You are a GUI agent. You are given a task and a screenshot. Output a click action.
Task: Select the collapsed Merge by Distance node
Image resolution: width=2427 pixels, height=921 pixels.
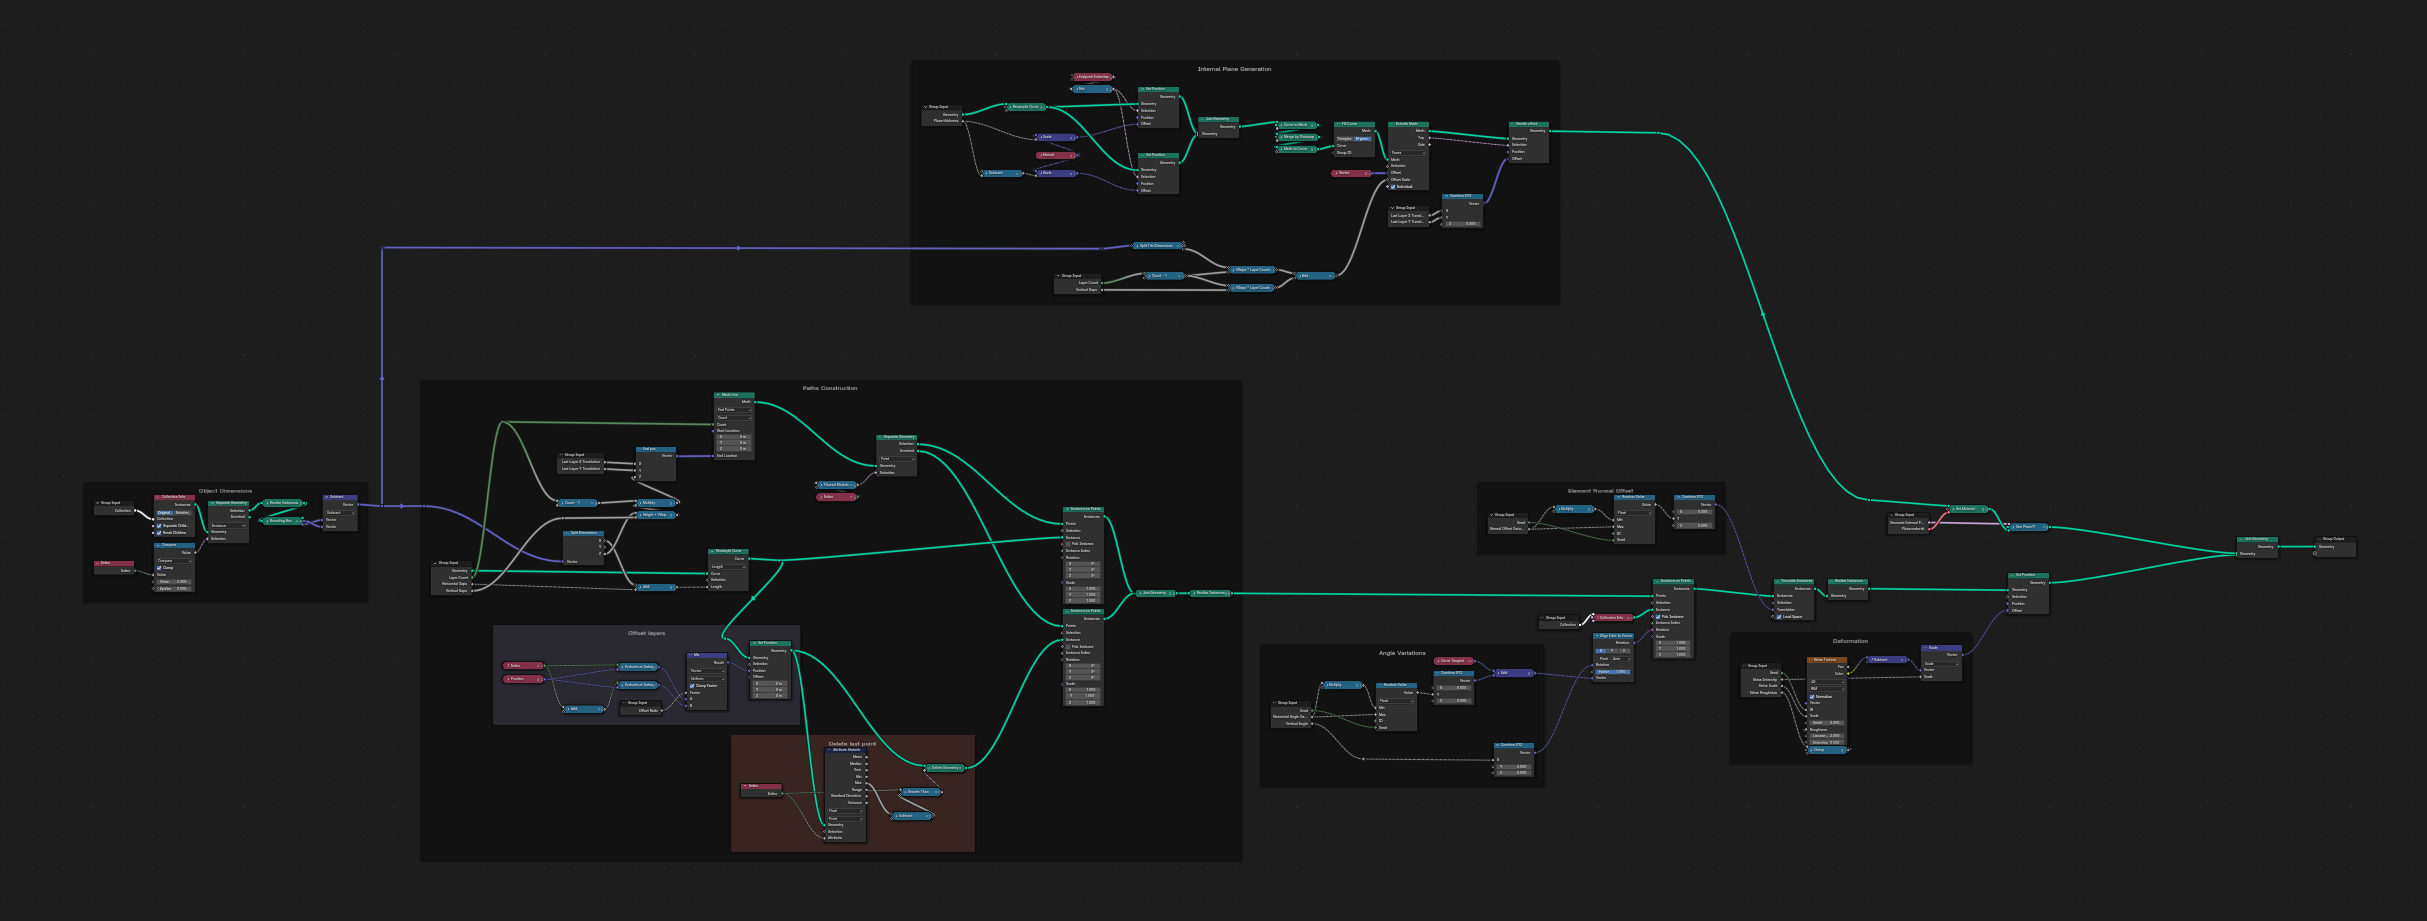(1298, 137)
